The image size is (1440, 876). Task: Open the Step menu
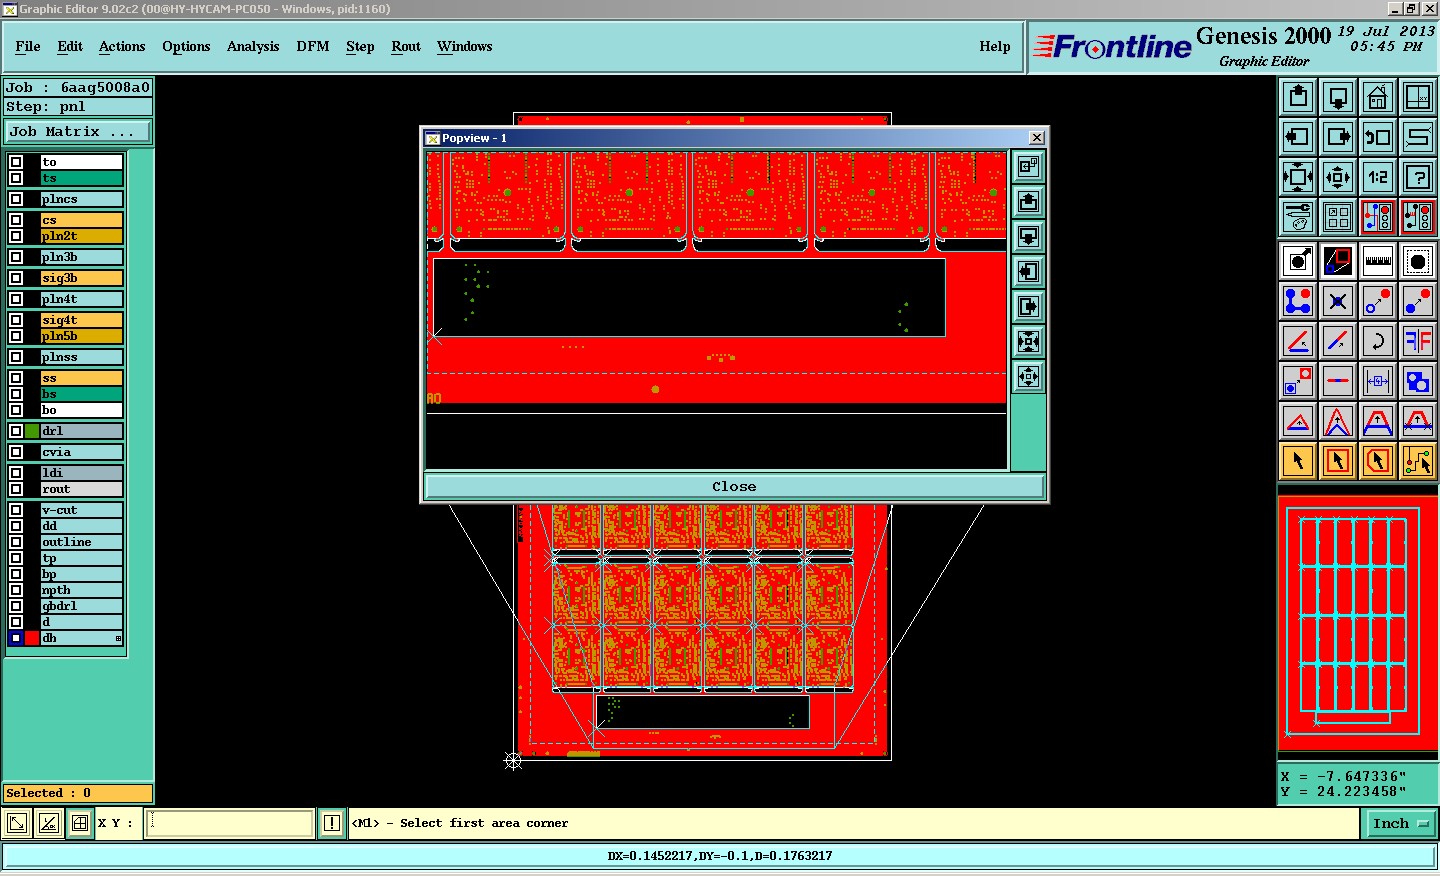[x=360, y=47]
